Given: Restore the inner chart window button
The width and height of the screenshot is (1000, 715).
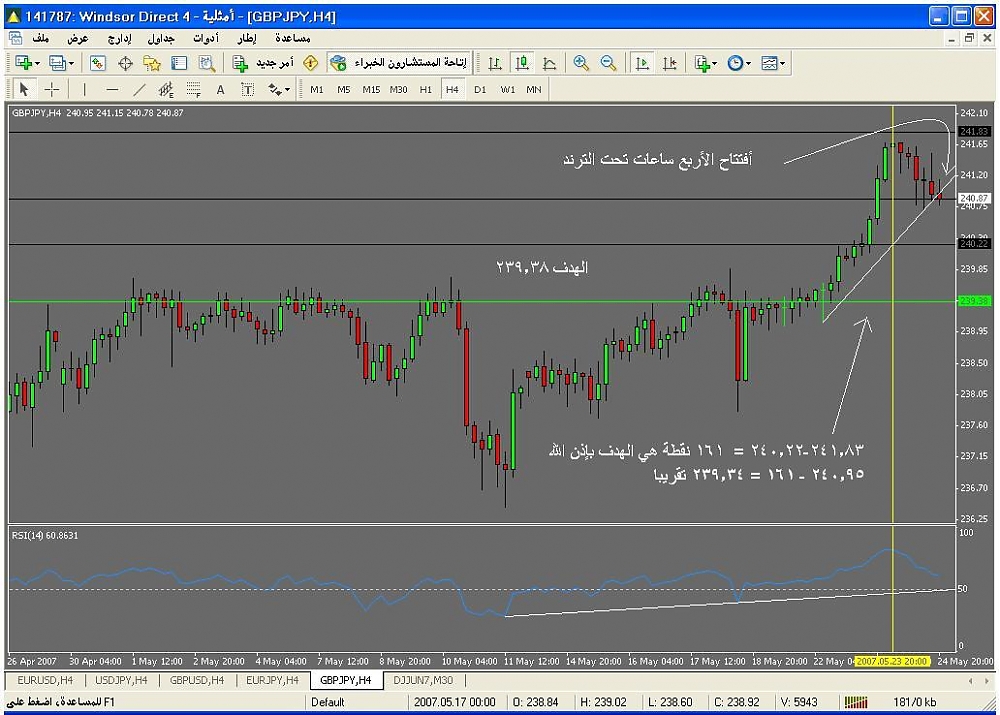Looking at the screenshot, I should coord(969,38).
